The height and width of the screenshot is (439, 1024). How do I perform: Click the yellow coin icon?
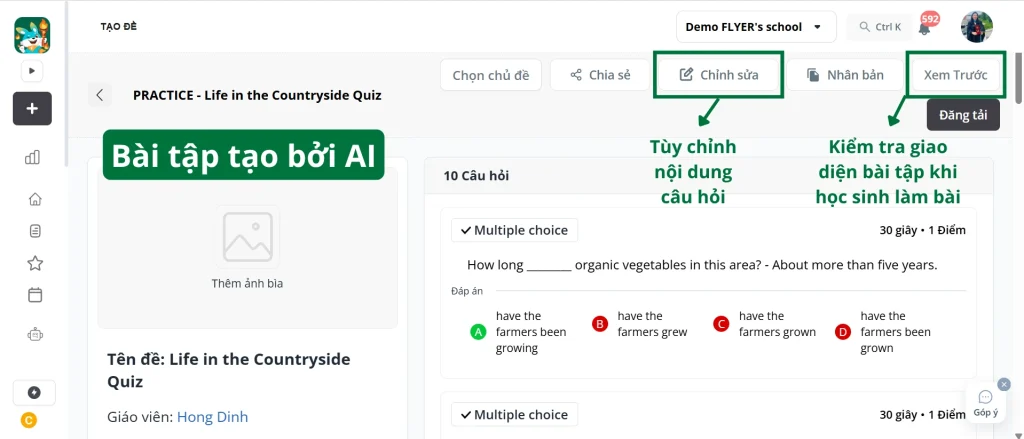[29, 420]
